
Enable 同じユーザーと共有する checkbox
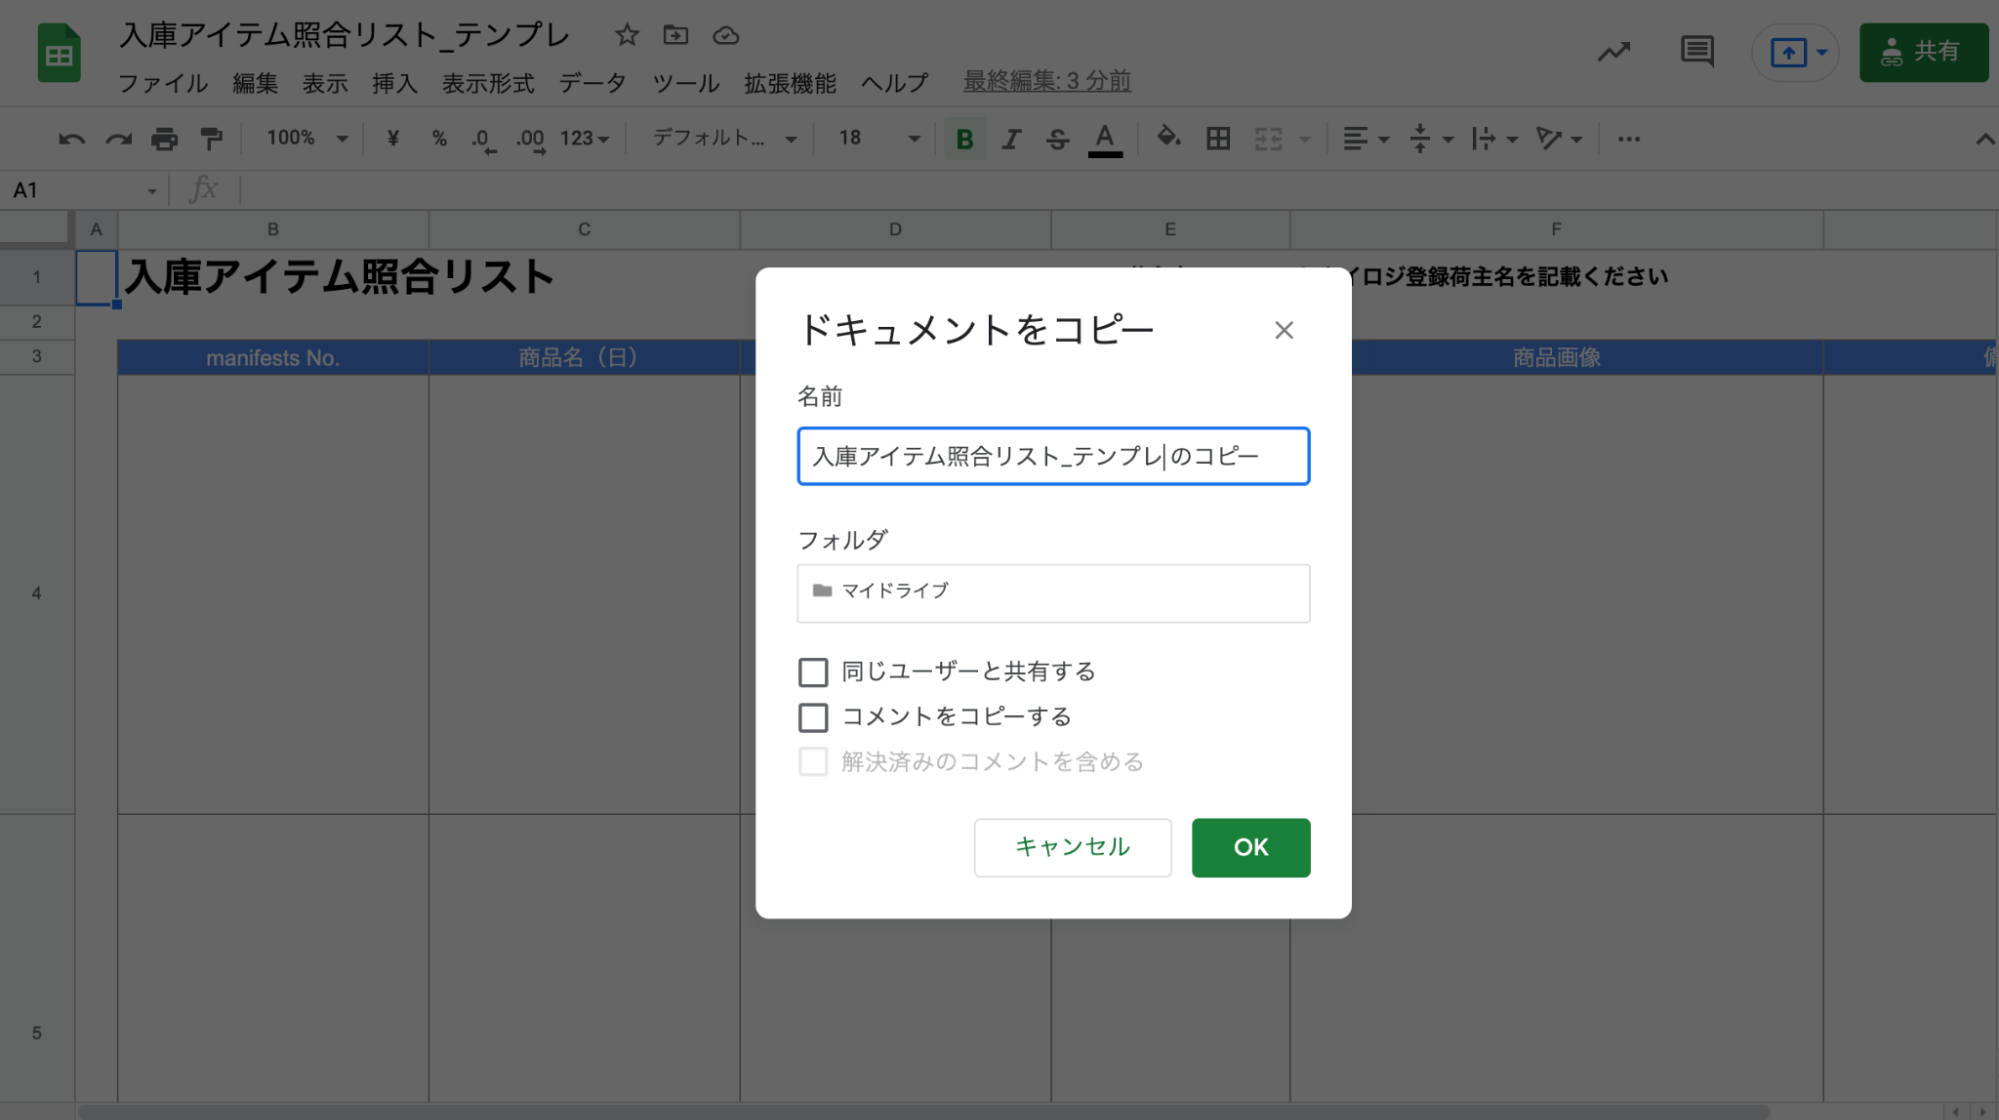[x=813, y=671]
